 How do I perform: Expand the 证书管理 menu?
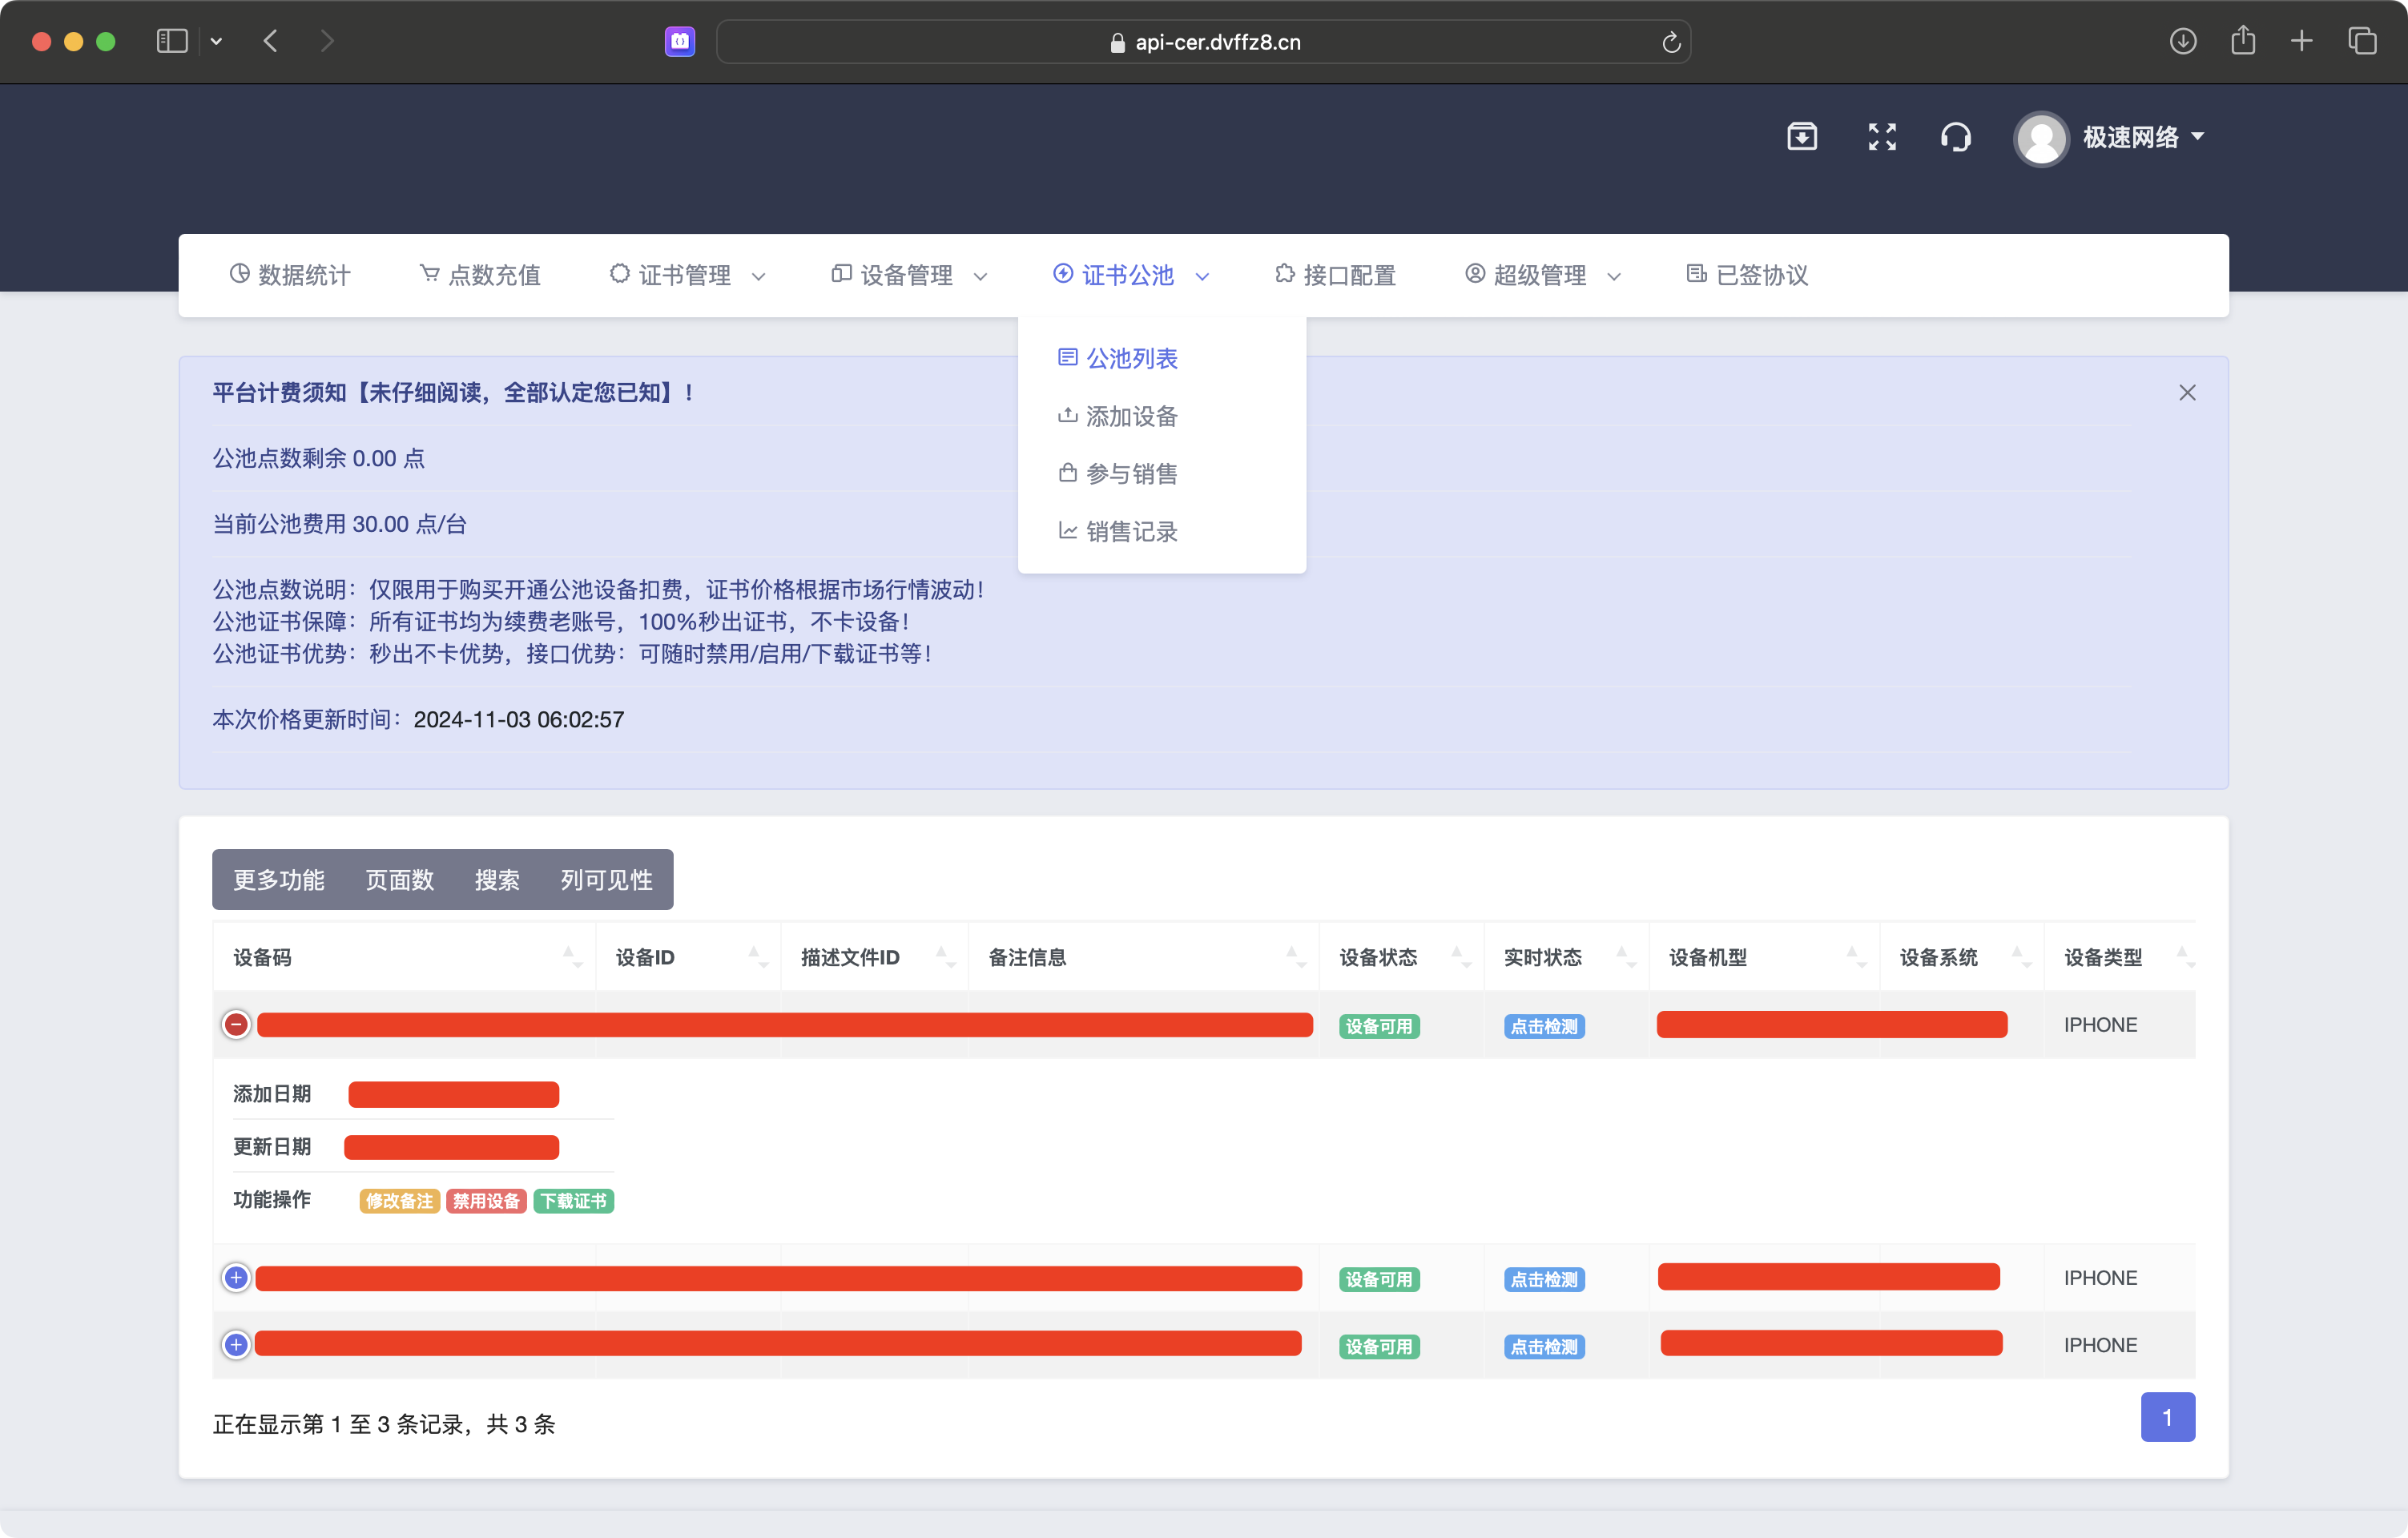(688, 275)
